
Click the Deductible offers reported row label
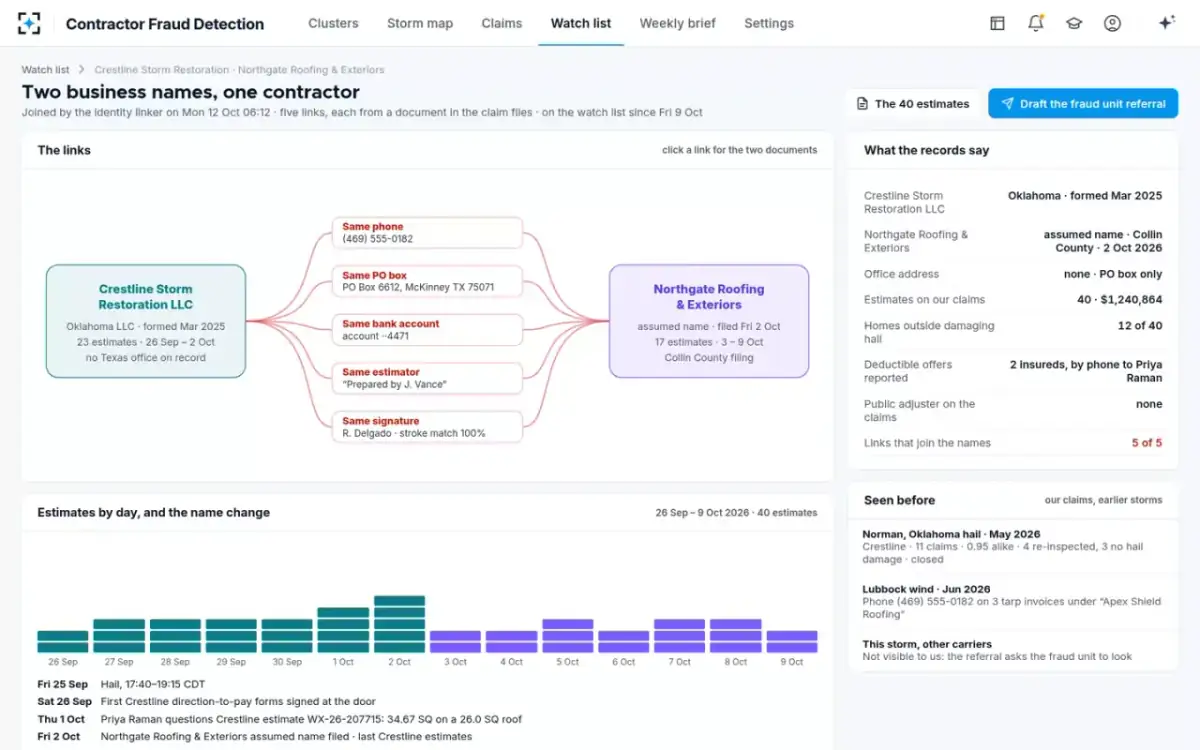click(x=908, y=371)
